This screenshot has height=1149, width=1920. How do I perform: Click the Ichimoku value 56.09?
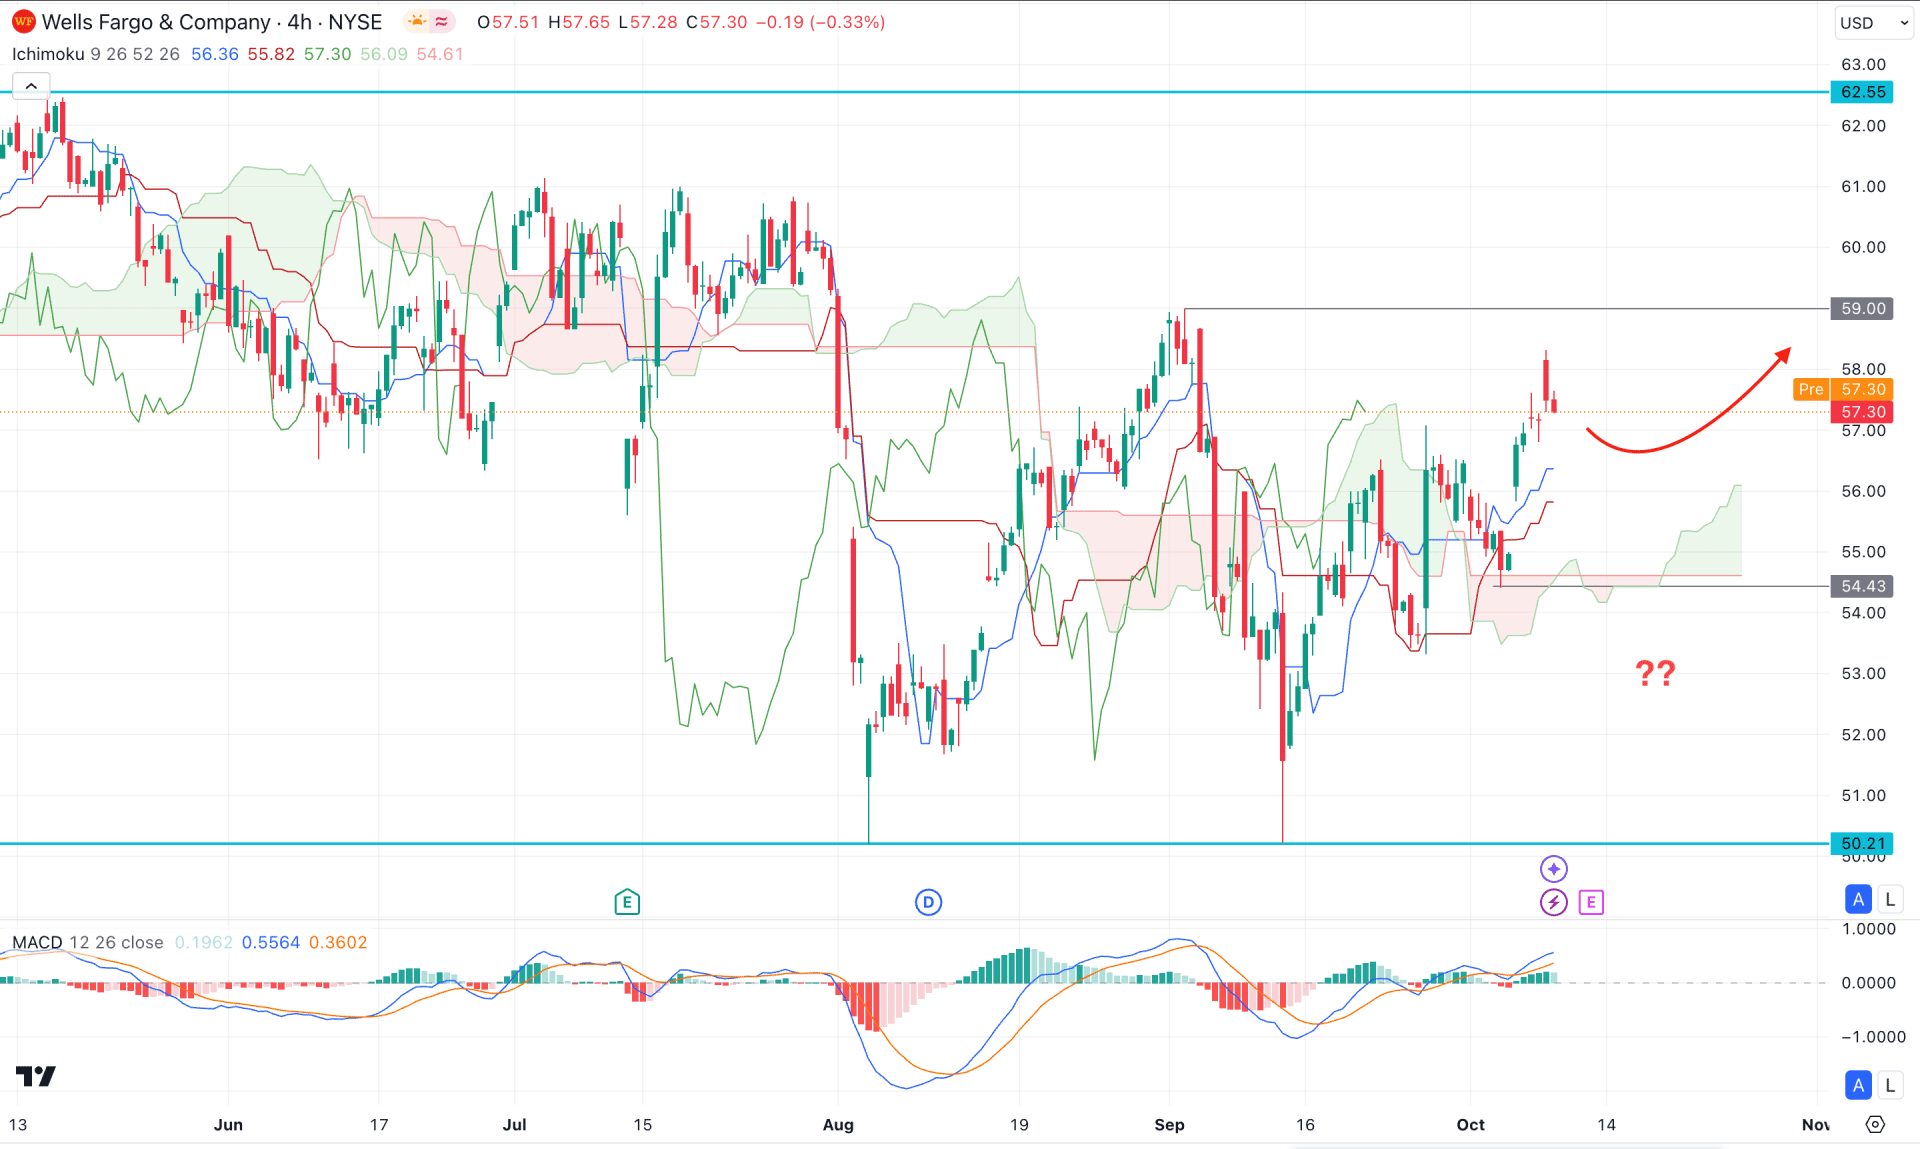(x=384, y=54)
